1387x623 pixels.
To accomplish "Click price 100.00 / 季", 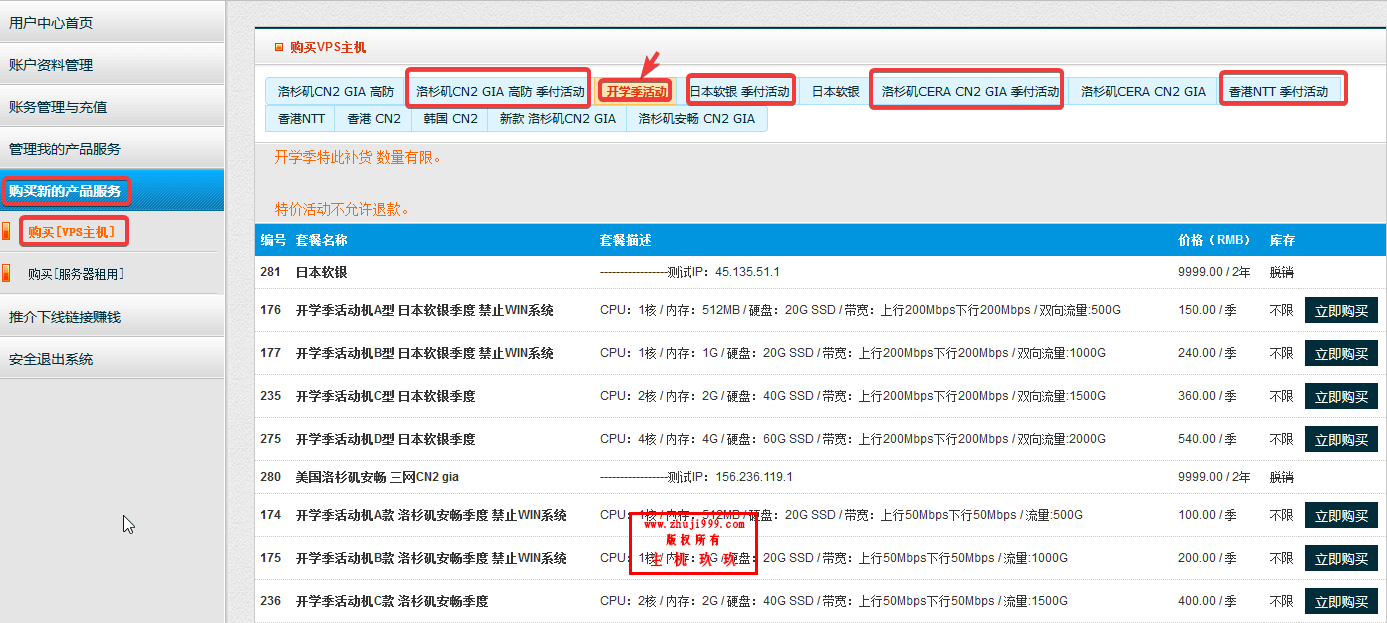I will click(x=1208, y=515).
